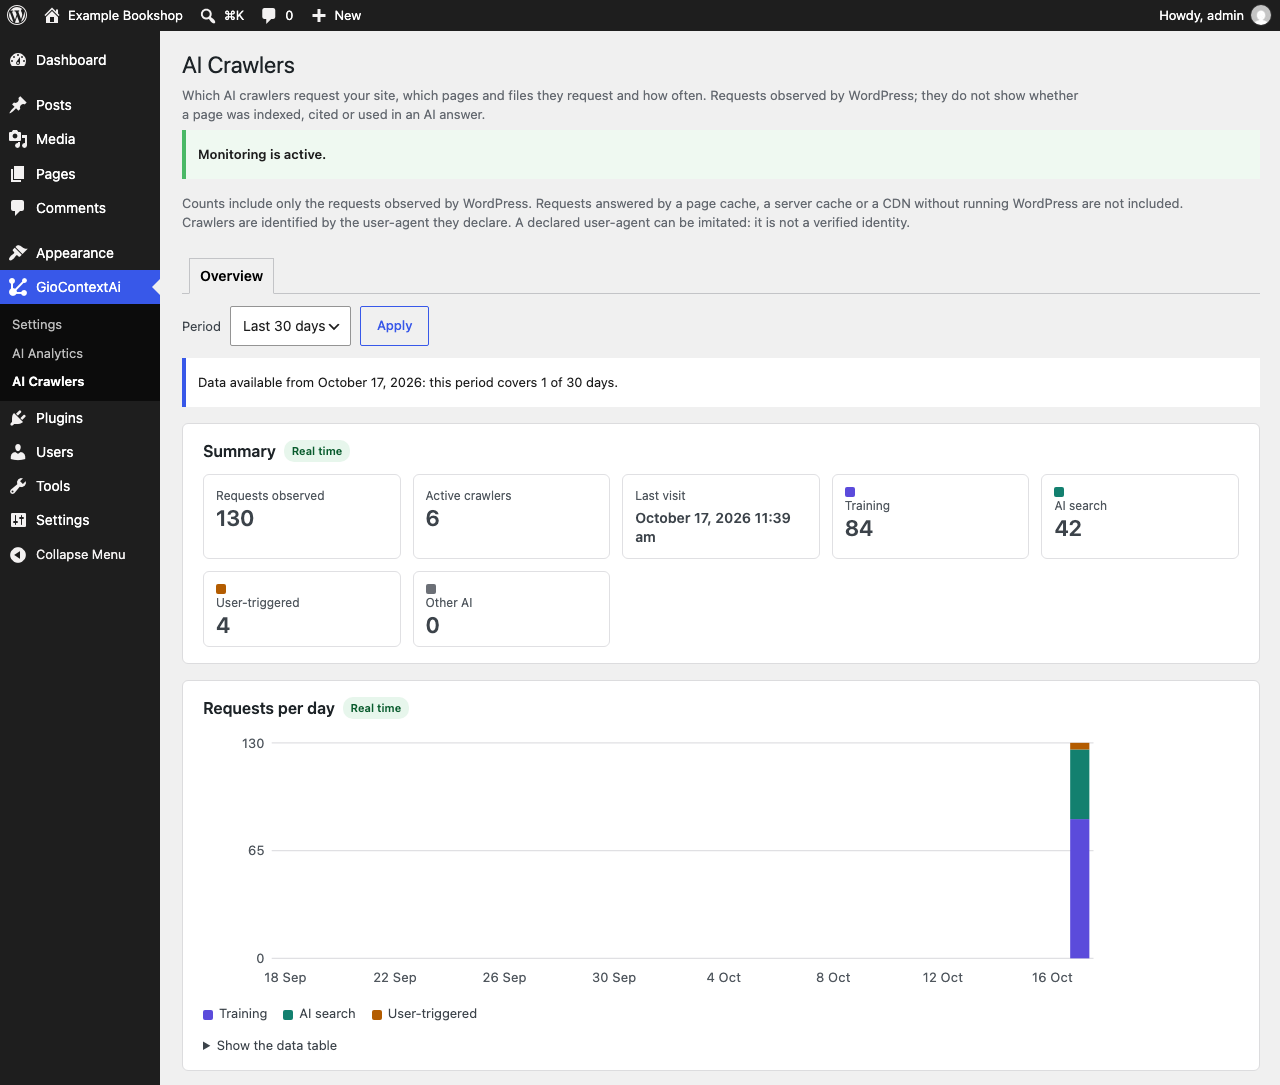Click the green AI search segment of the chart bar
This screenshot has height=1085, width=1280.
coord(1080,785)
